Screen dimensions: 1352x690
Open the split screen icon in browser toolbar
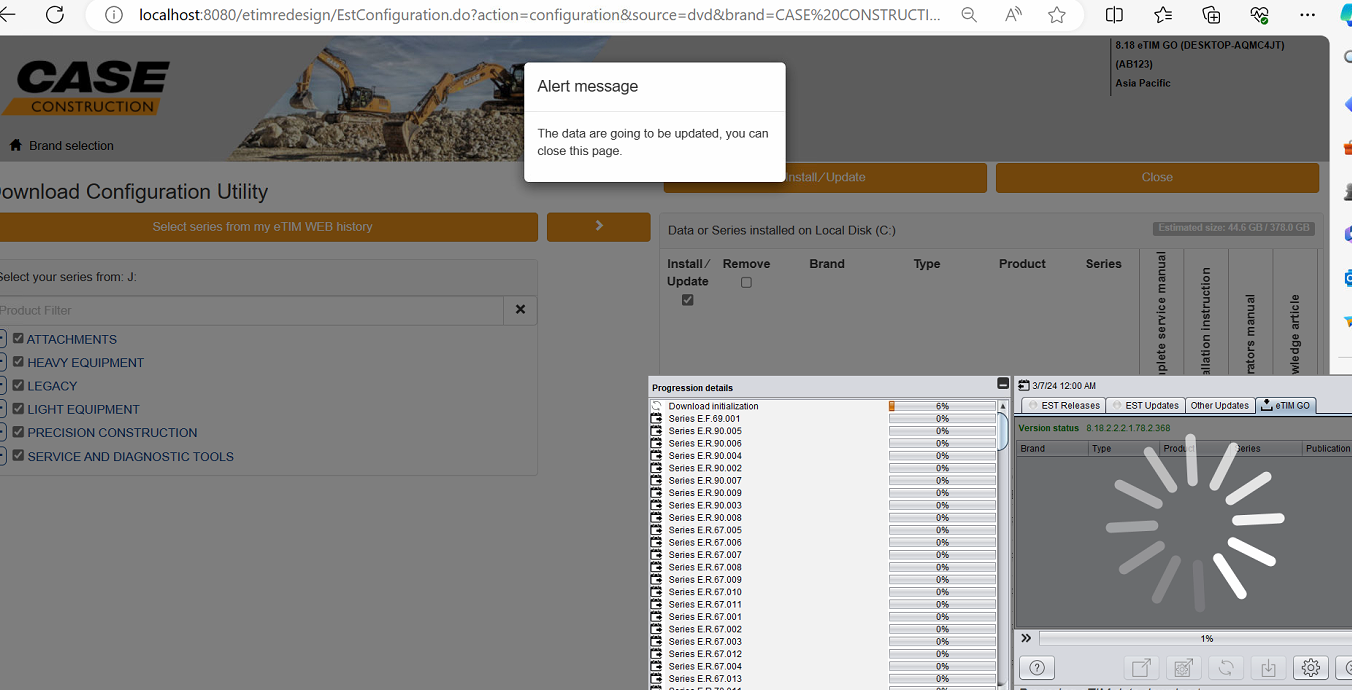tap(1114, 15)
